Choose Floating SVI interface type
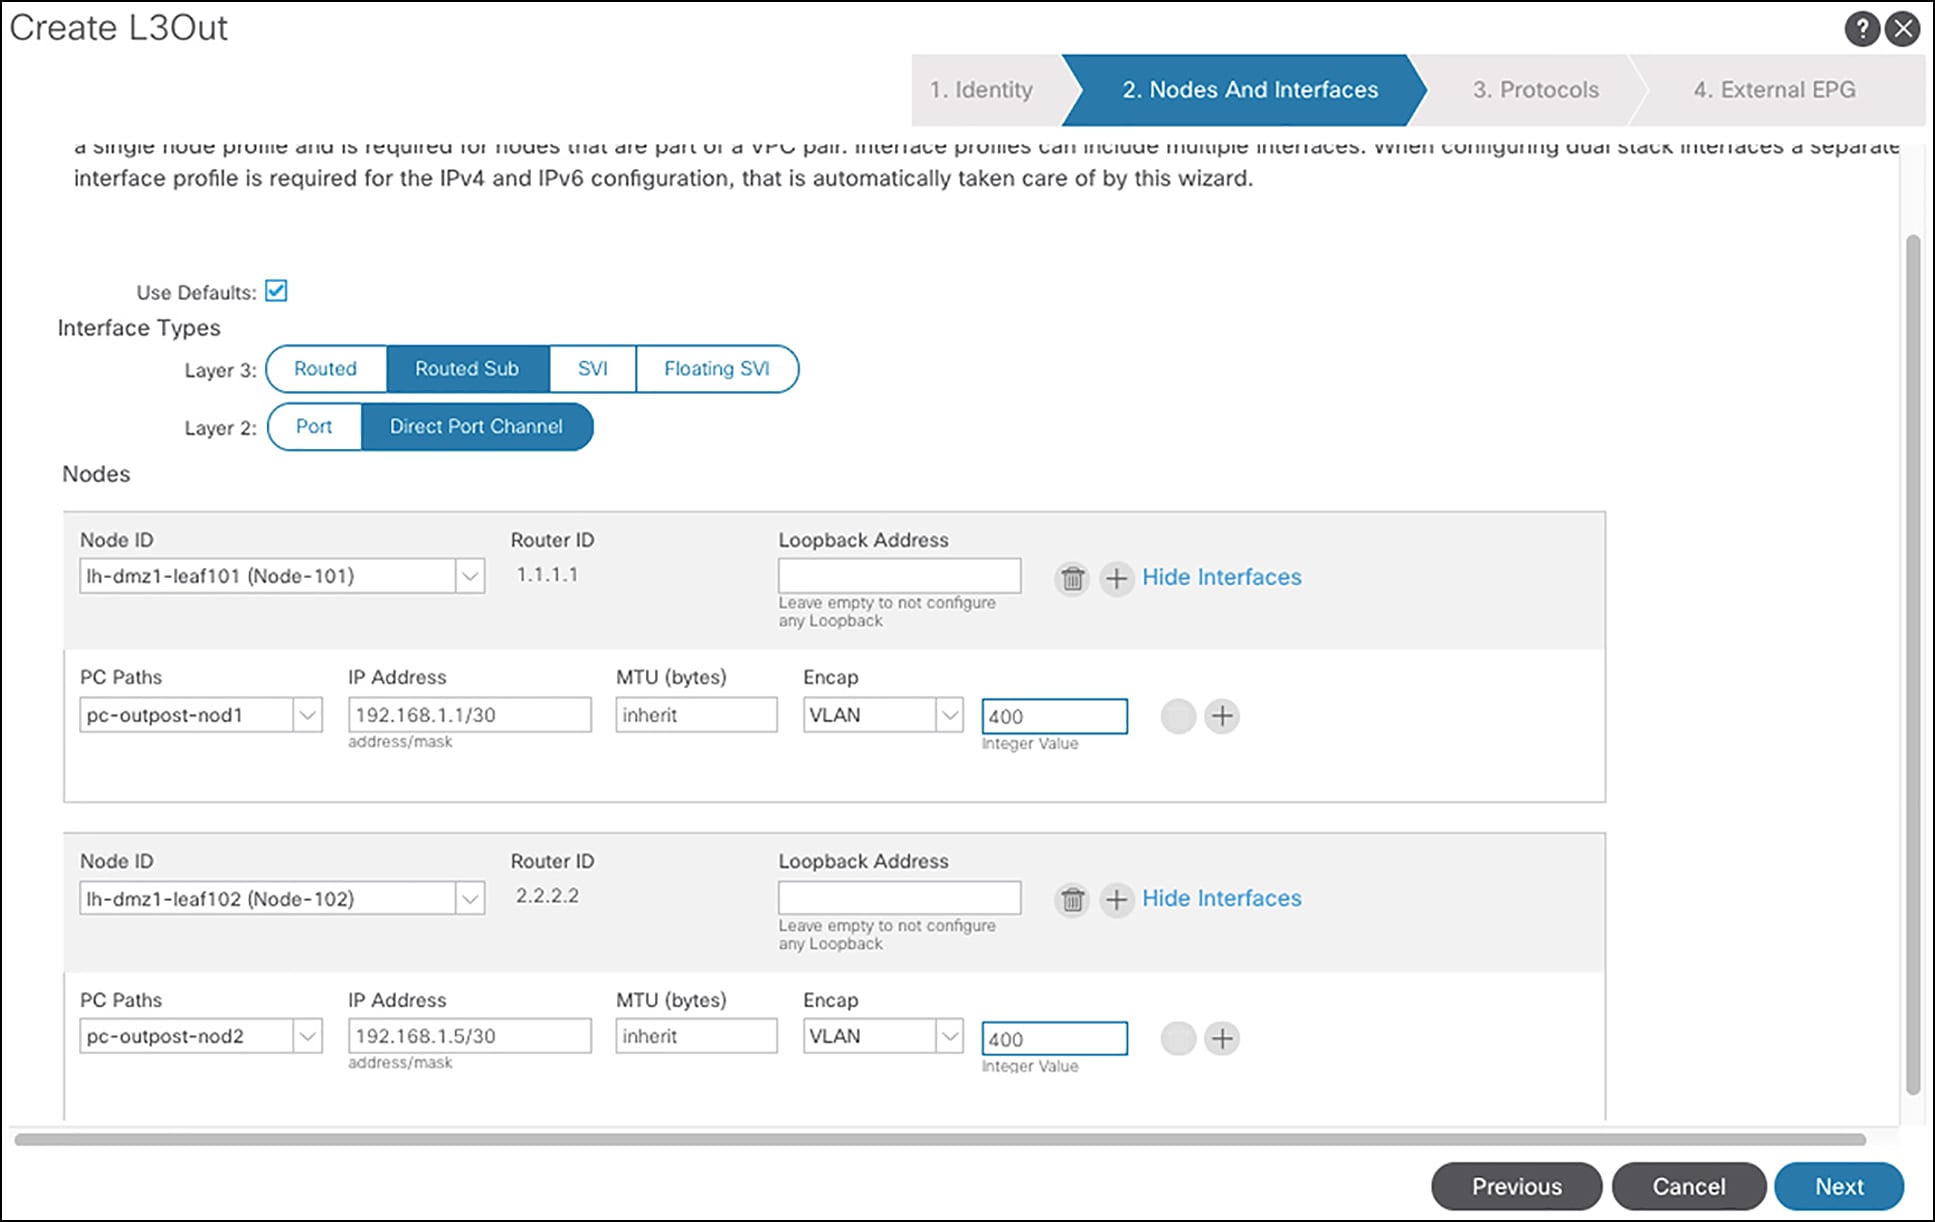Image resolution: width=1935 pixels, height=1222 pixels. tap(717, 369)
